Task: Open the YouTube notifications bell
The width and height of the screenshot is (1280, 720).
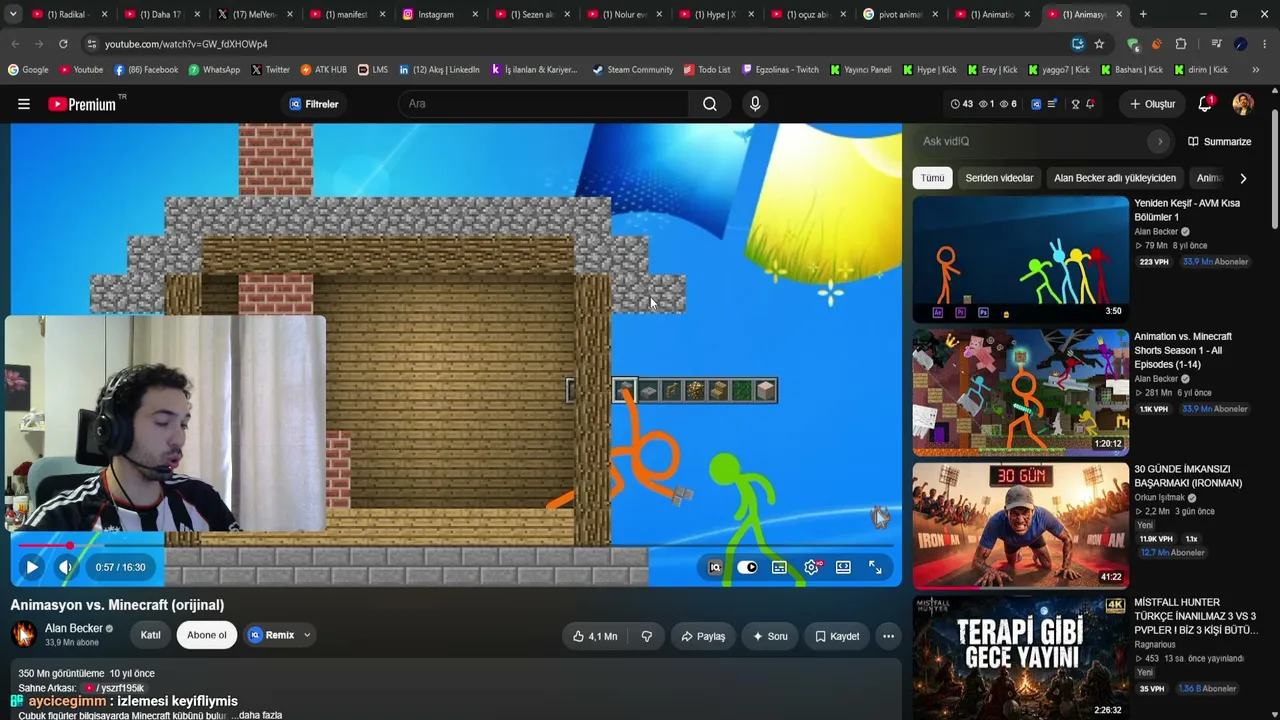Action: click(x=1205, y=104)
